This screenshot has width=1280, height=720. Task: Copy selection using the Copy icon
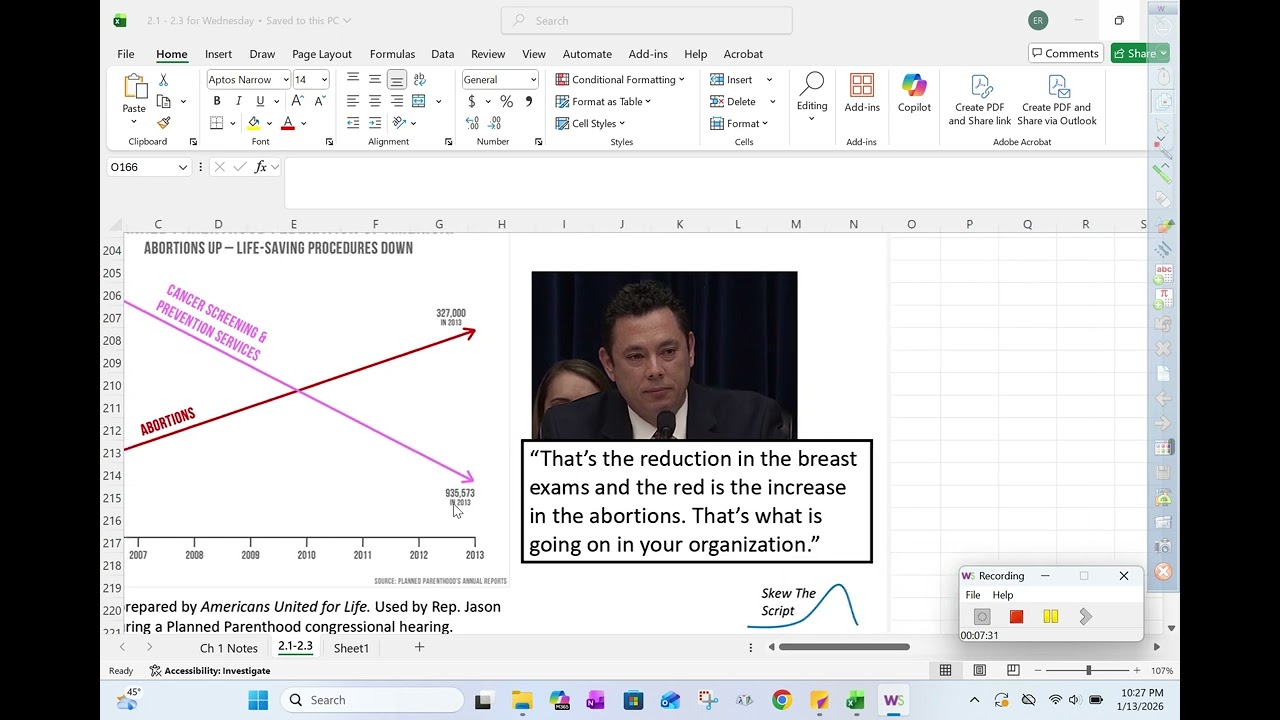pyautogui.click(x=163, y=101)
